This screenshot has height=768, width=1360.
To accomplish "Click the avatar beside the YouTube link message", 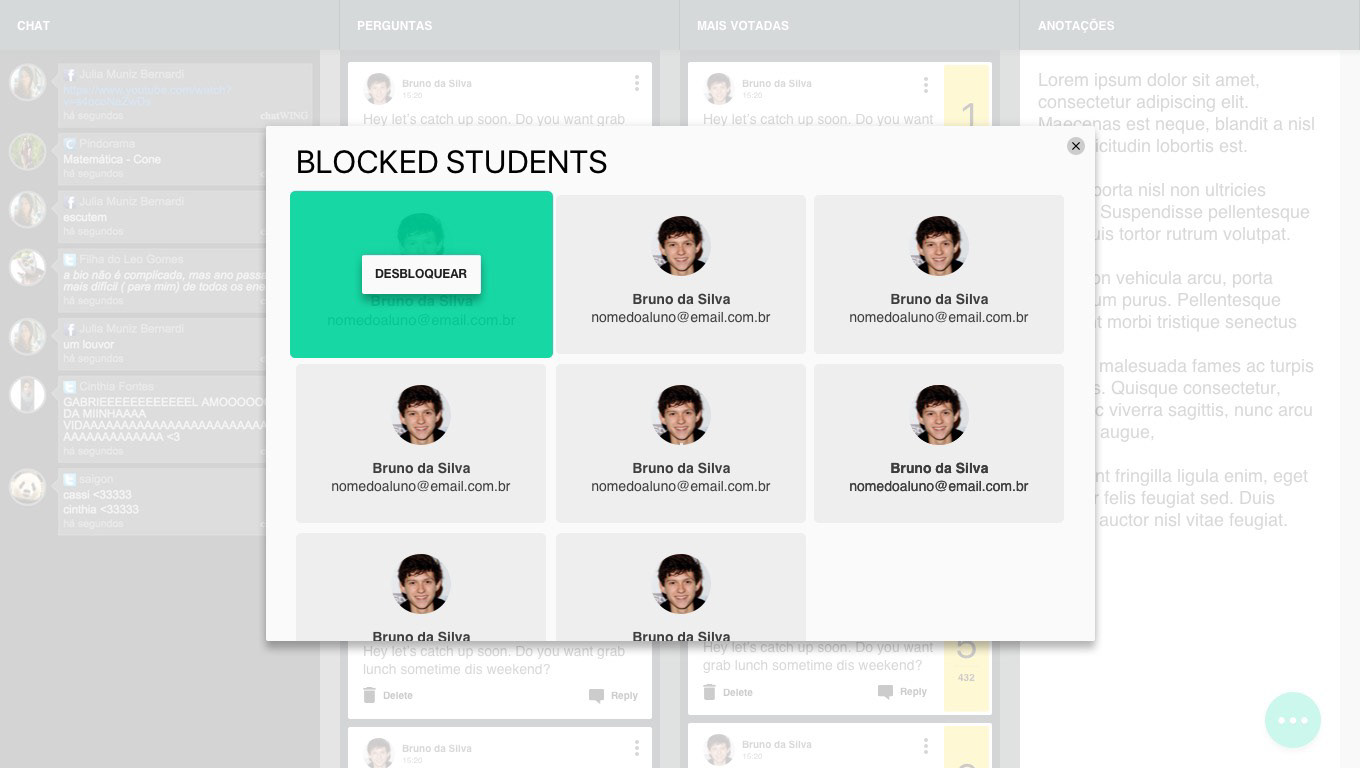I will 27,82.
